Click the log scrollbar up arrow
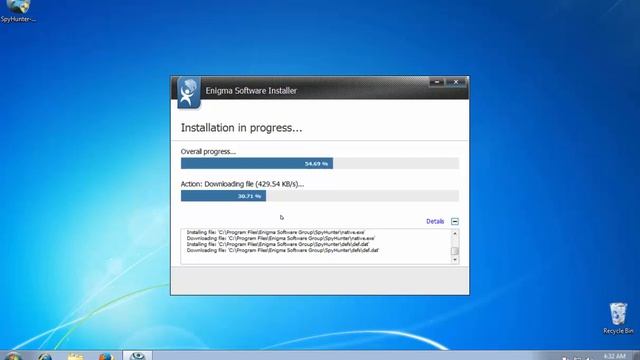 (x=455, y=233)
